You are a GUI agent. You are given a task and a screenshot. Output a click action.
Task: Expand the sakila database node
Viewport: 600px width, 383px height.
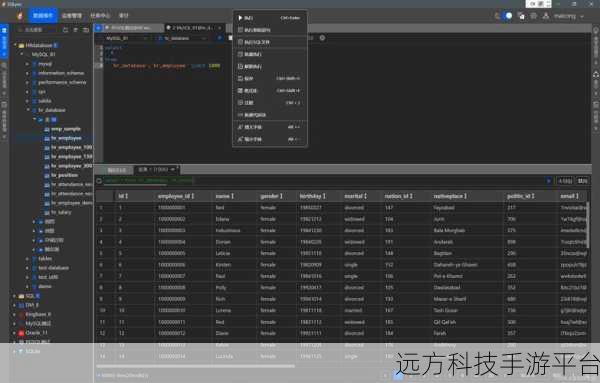tap(28, 101)
